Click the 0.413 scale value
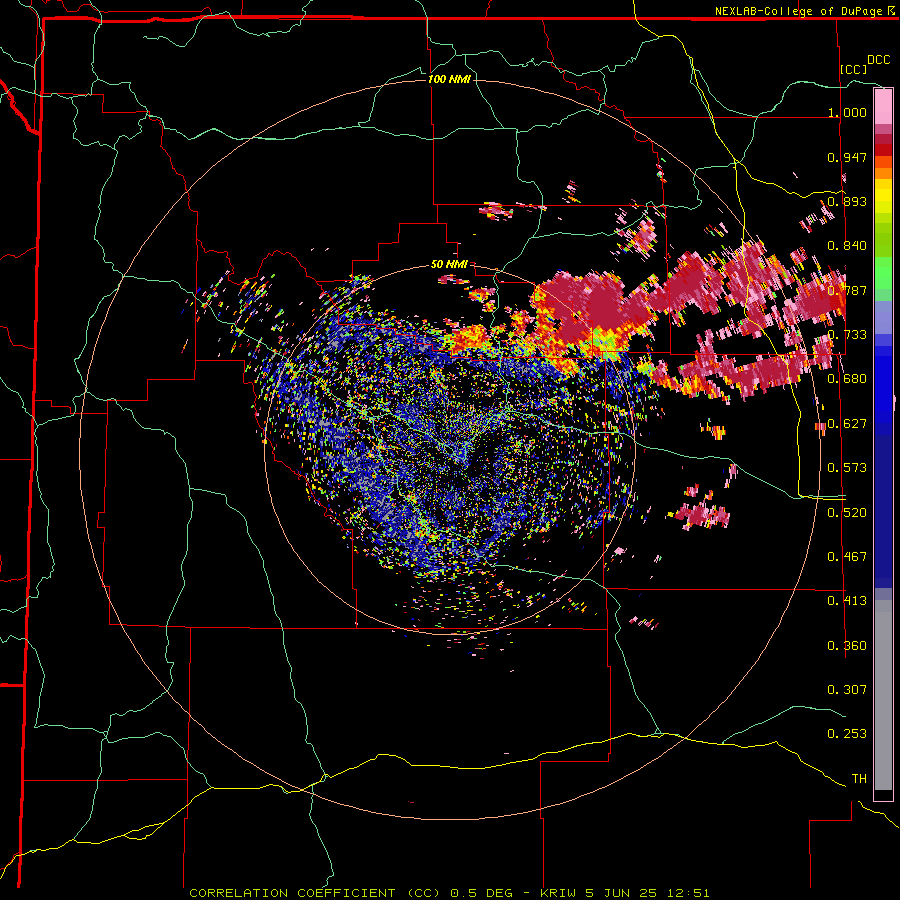 847,600
